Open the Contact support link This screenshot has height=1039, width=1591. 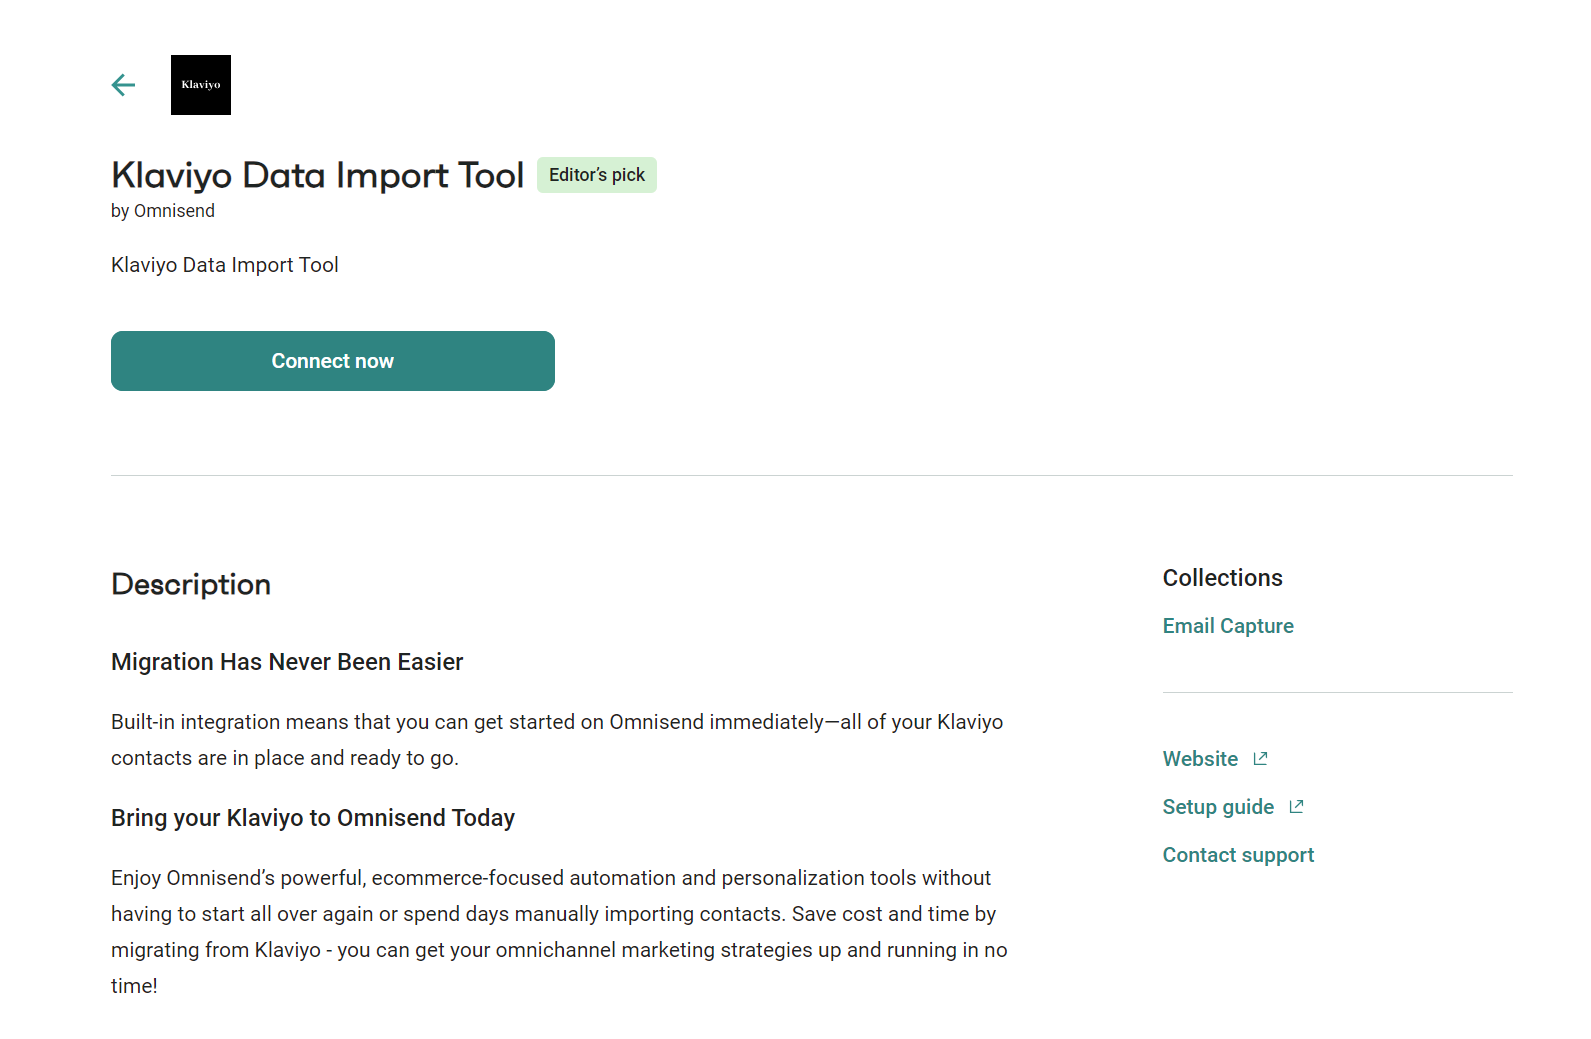pos(1238,855)
